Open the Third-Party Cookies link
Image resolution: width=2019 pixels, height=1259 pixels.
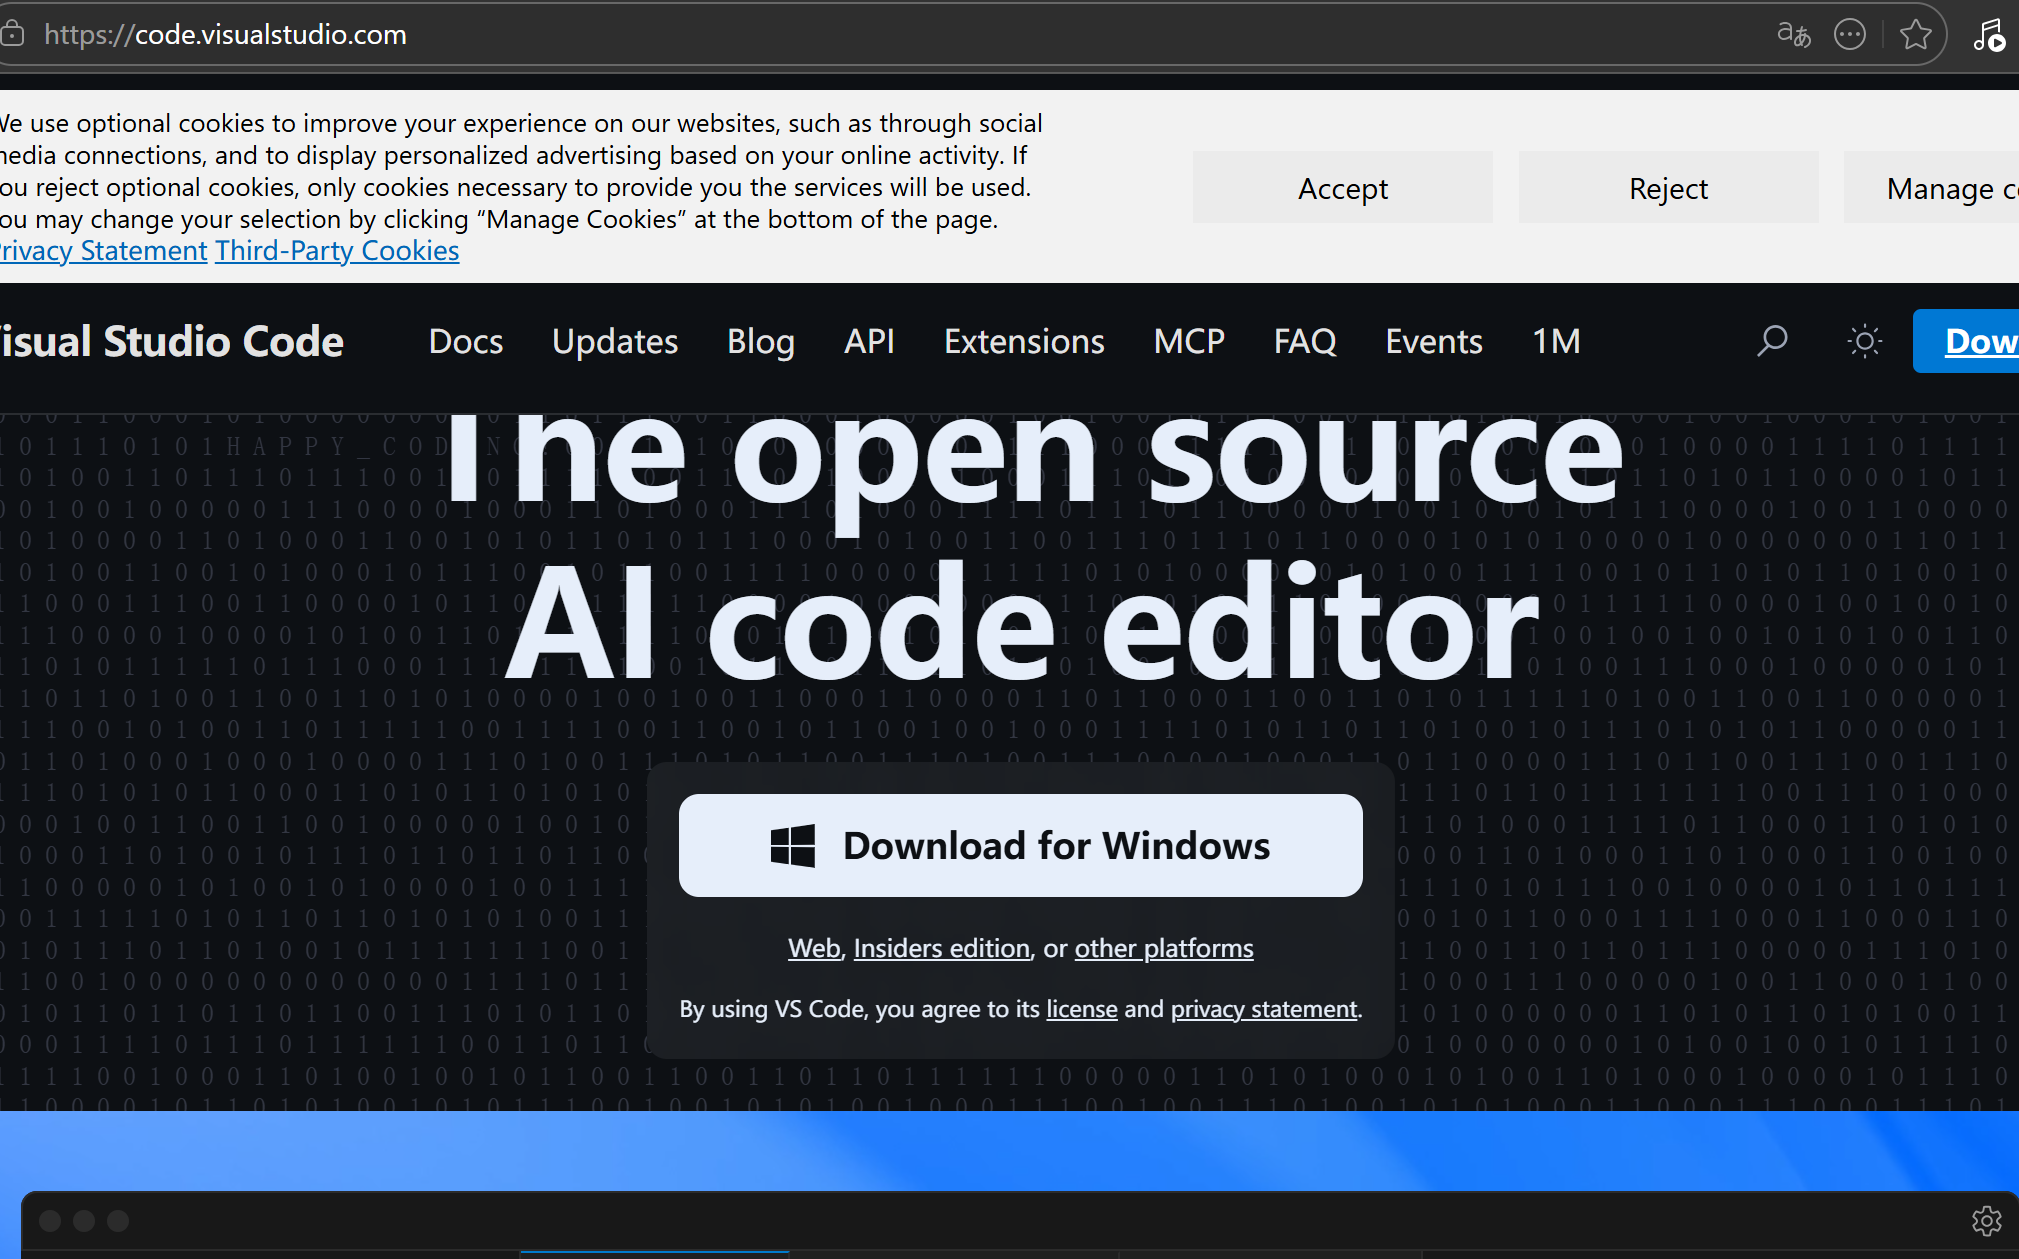pos(337,251)
